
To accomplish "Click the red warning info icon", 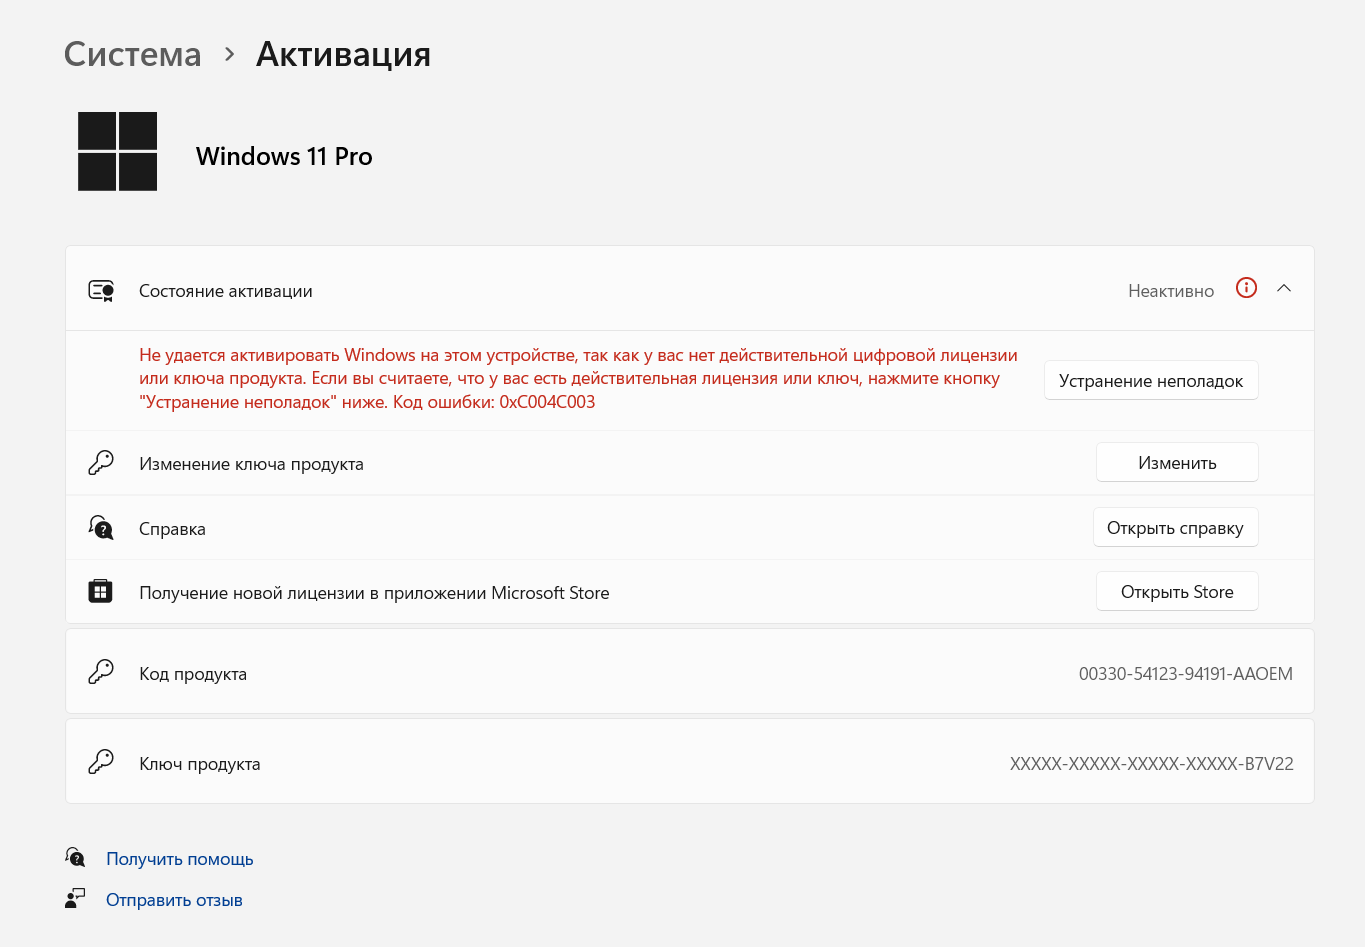I will (x=1246, y=288).
